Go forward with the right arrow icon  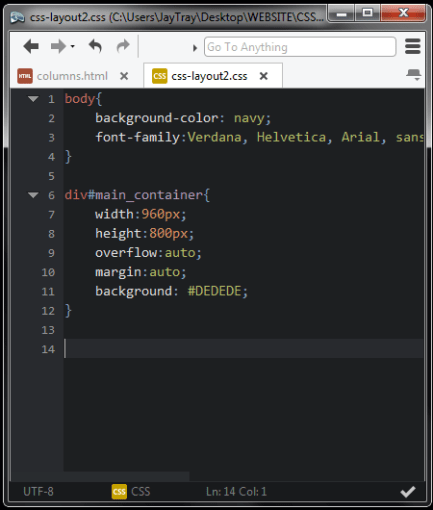coord(58,46)
